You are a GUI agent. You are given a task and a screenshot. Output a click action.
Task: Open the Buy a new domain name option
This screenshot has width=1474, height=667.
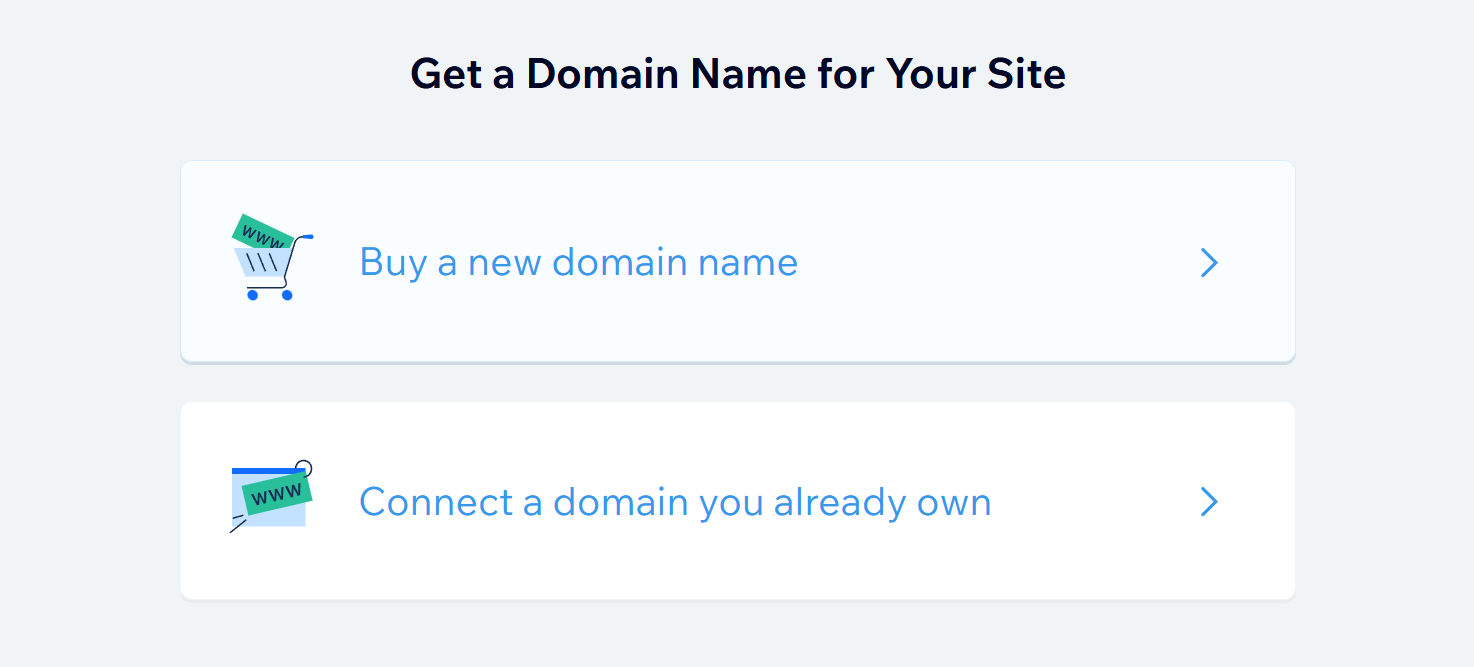pos(737,262)
